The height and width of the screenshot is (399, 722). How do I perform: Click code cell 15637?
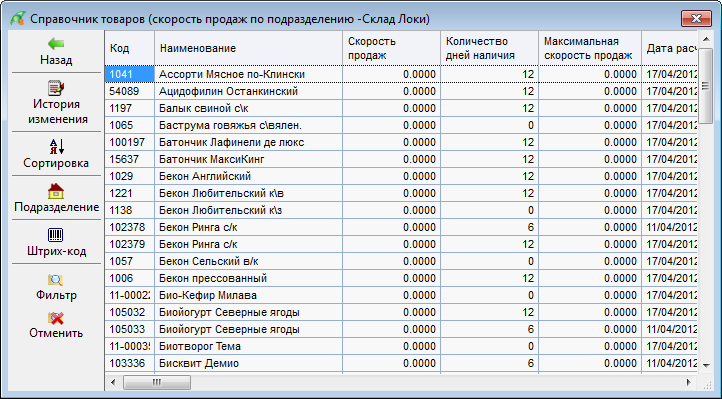[130, 159]
